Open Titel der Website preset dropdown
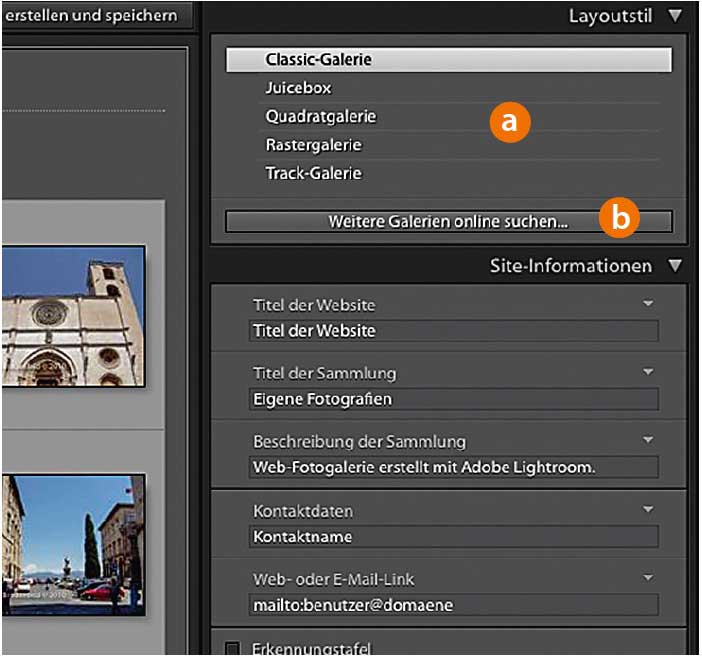 point(648,304)
